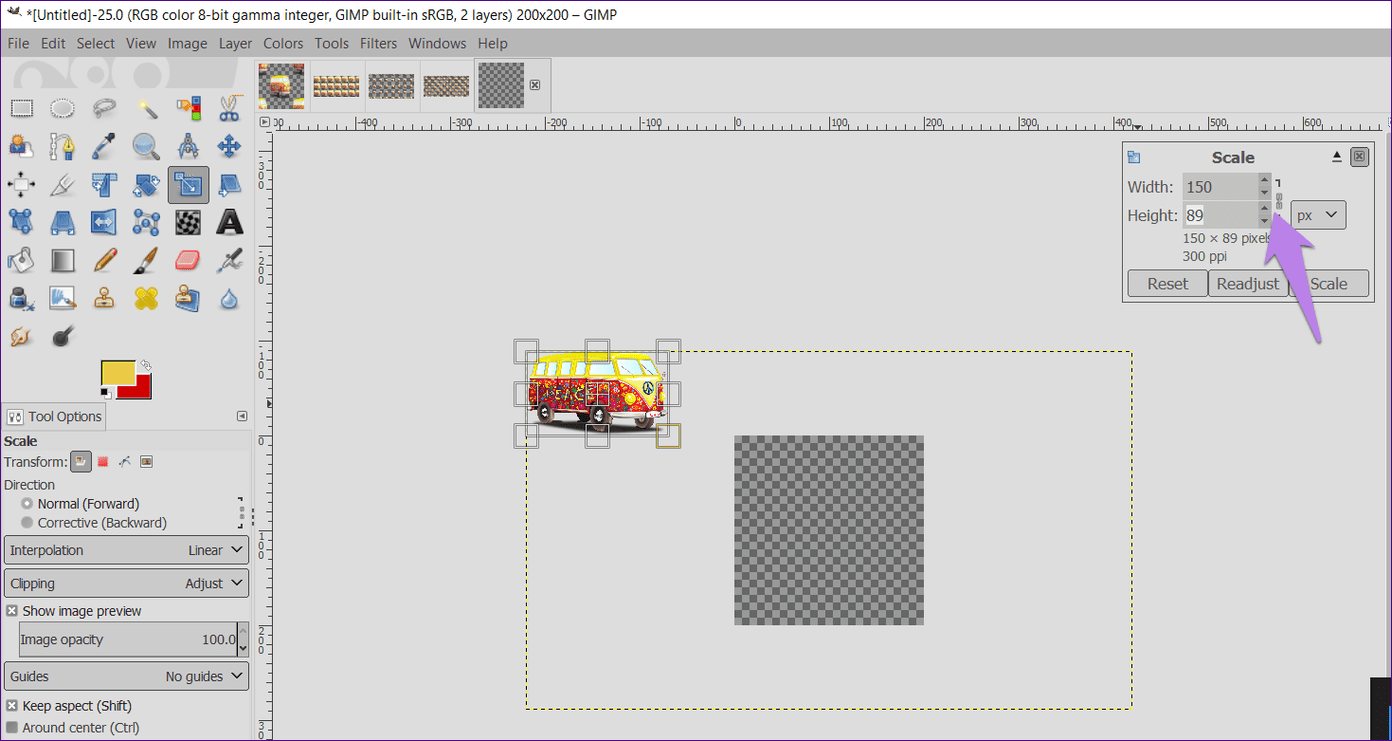Increase Height with the up arrow
Image resolution: width=1392 pixels, height=741 pixels.
(1265, 209)
